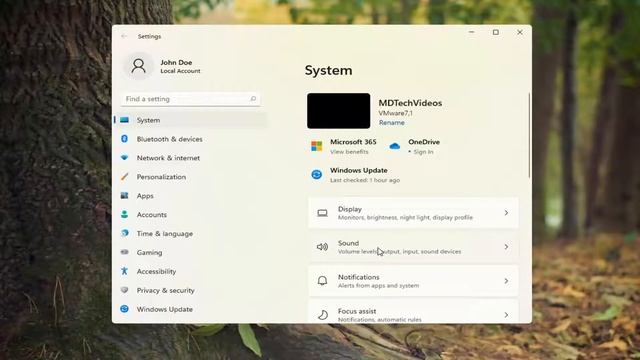Expand the Focus assist chevron
The height and width of the screenshot is (360, 640).
click(506, 315)
